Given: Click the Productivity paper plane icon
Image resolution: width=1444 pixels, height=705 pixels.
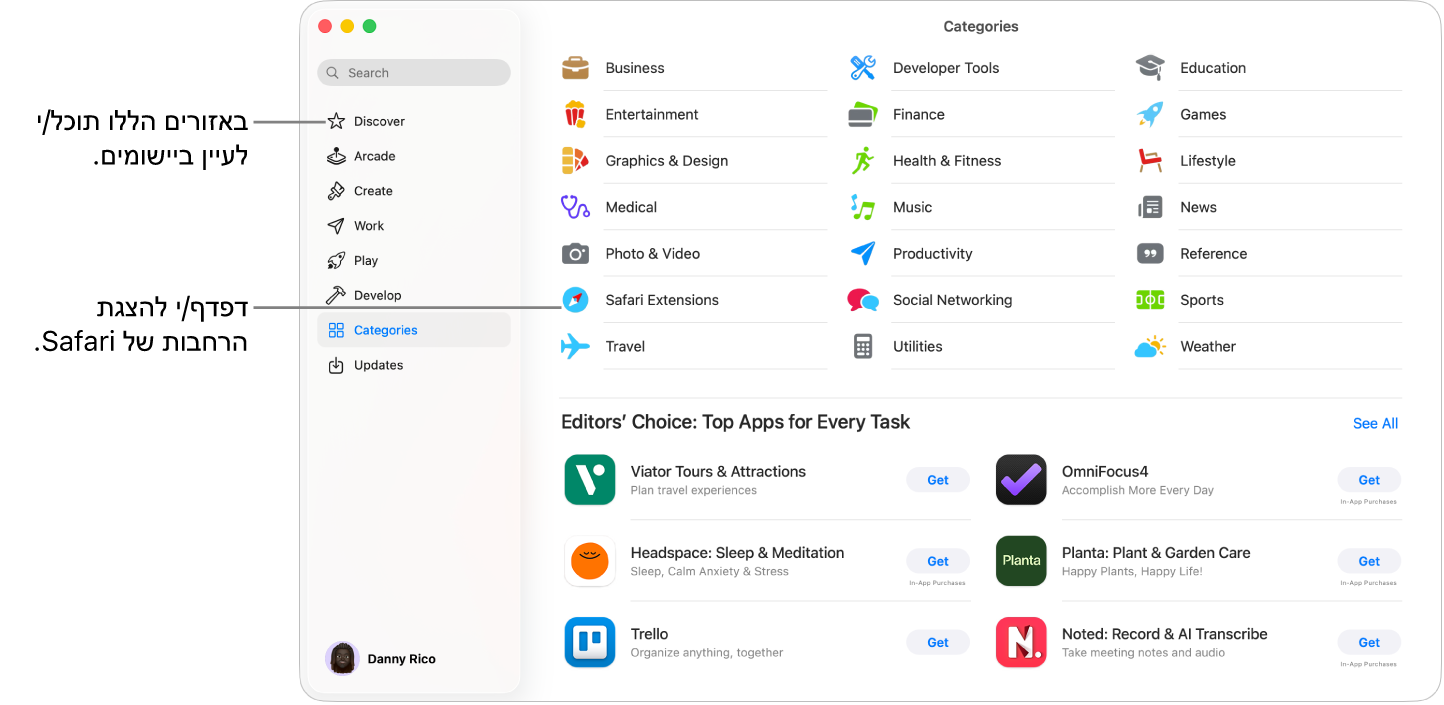Looking at the screenshot, I should (863, 253).
